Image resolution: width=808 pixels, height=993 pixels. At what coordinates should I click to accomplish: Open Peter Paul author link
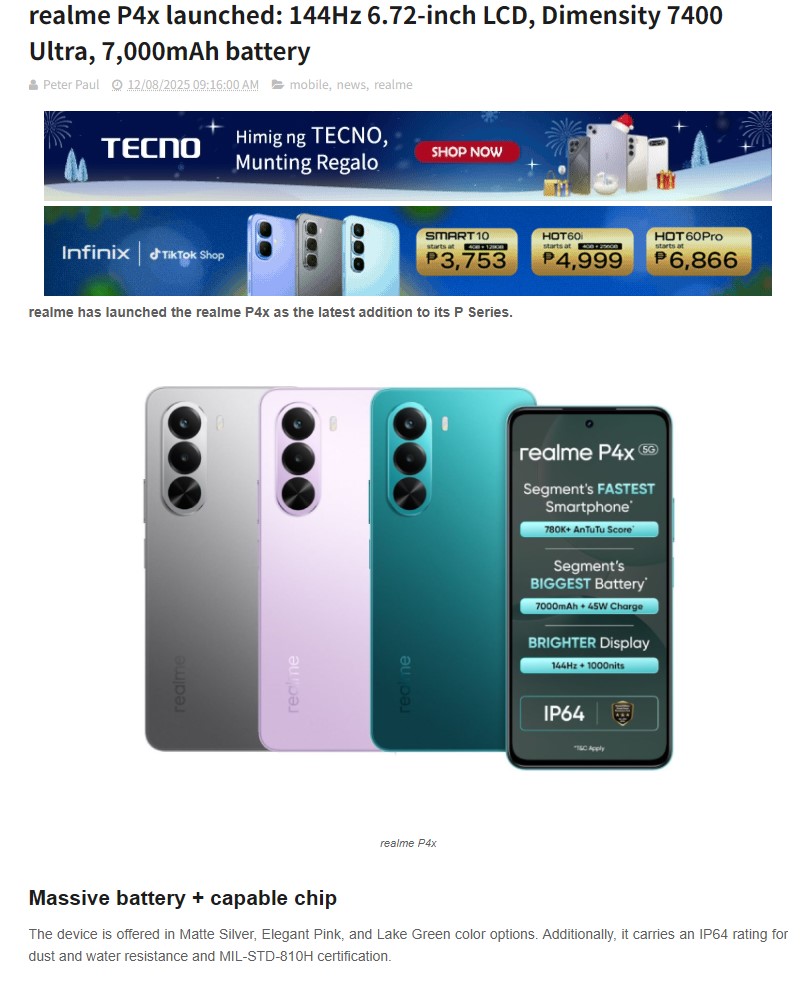(x=71, y=85)
